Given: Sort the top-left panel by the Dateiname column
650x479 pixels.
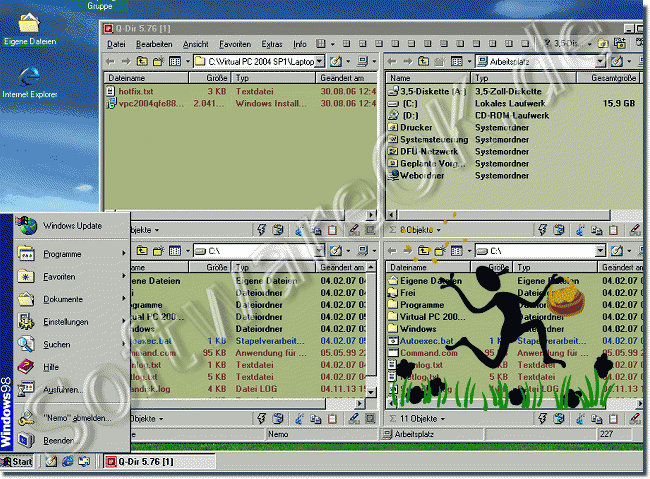Looking at the screenshot, I should click(146, 78).
